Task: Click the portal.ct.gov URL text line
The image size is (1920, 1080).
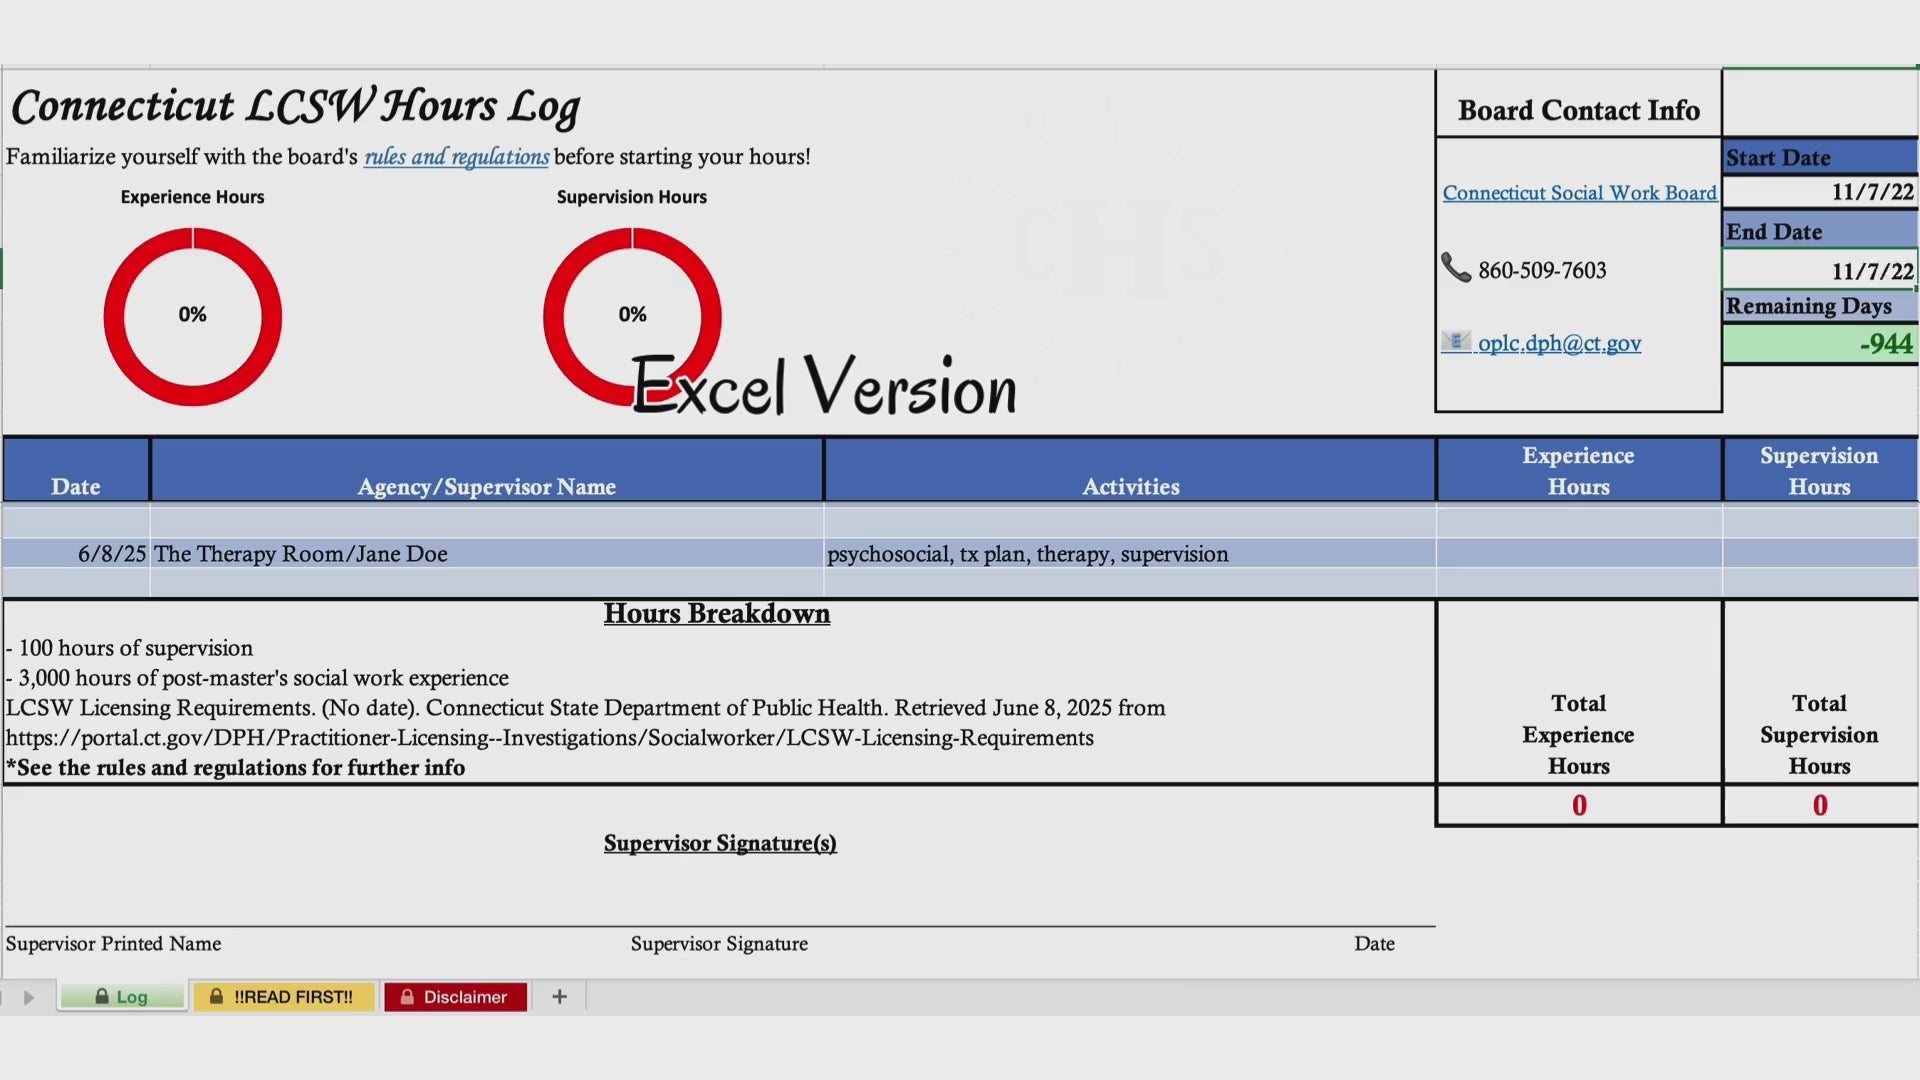Action: click(x=549, y=738)
